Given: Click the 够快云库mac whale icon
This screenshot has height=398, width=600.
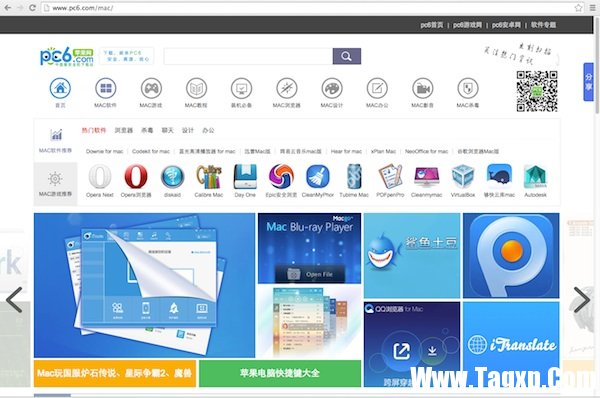Looking at the screenshot, I should pos(499,176).
